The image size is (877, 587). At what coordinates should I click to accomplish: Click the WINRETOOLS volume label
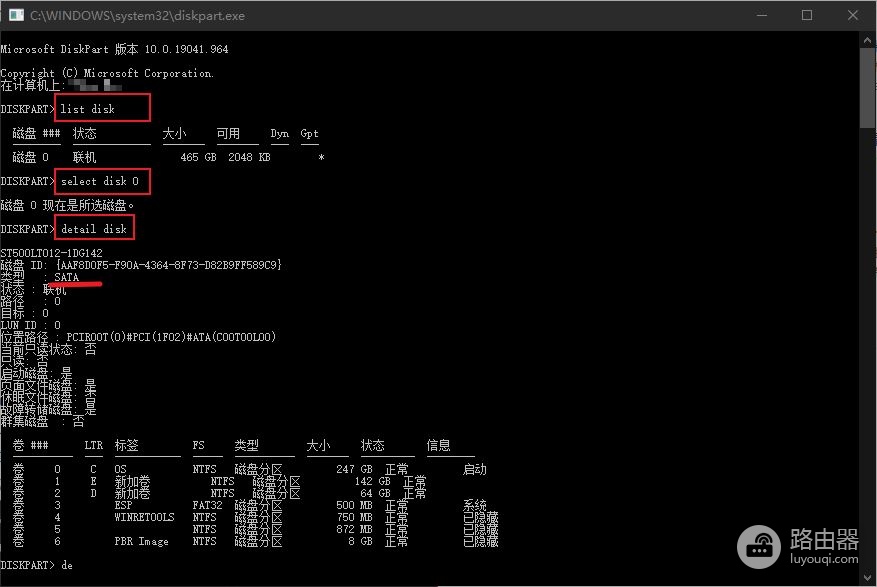(x=144, y=517)
